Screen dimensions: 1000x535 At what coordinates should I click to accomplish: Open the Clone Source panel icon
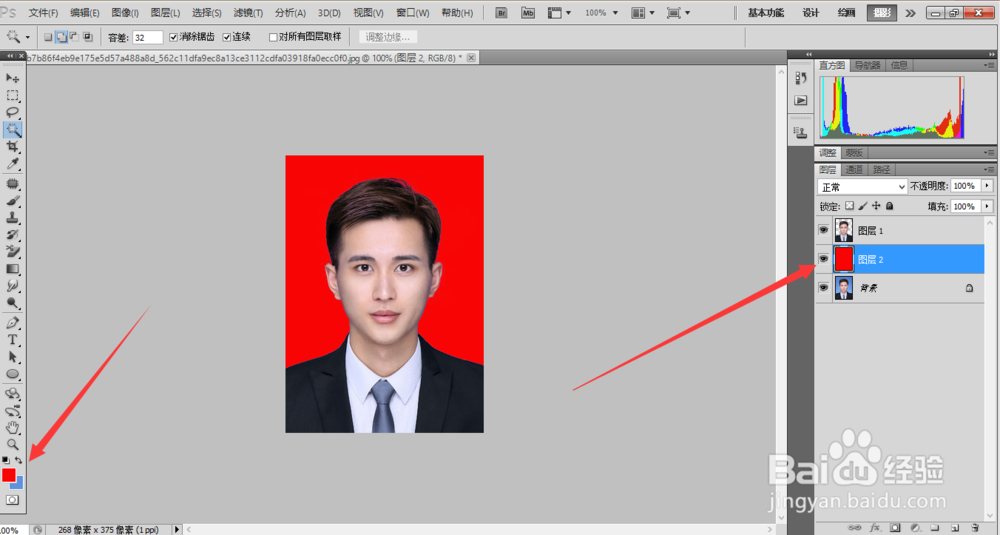(800, 132)
